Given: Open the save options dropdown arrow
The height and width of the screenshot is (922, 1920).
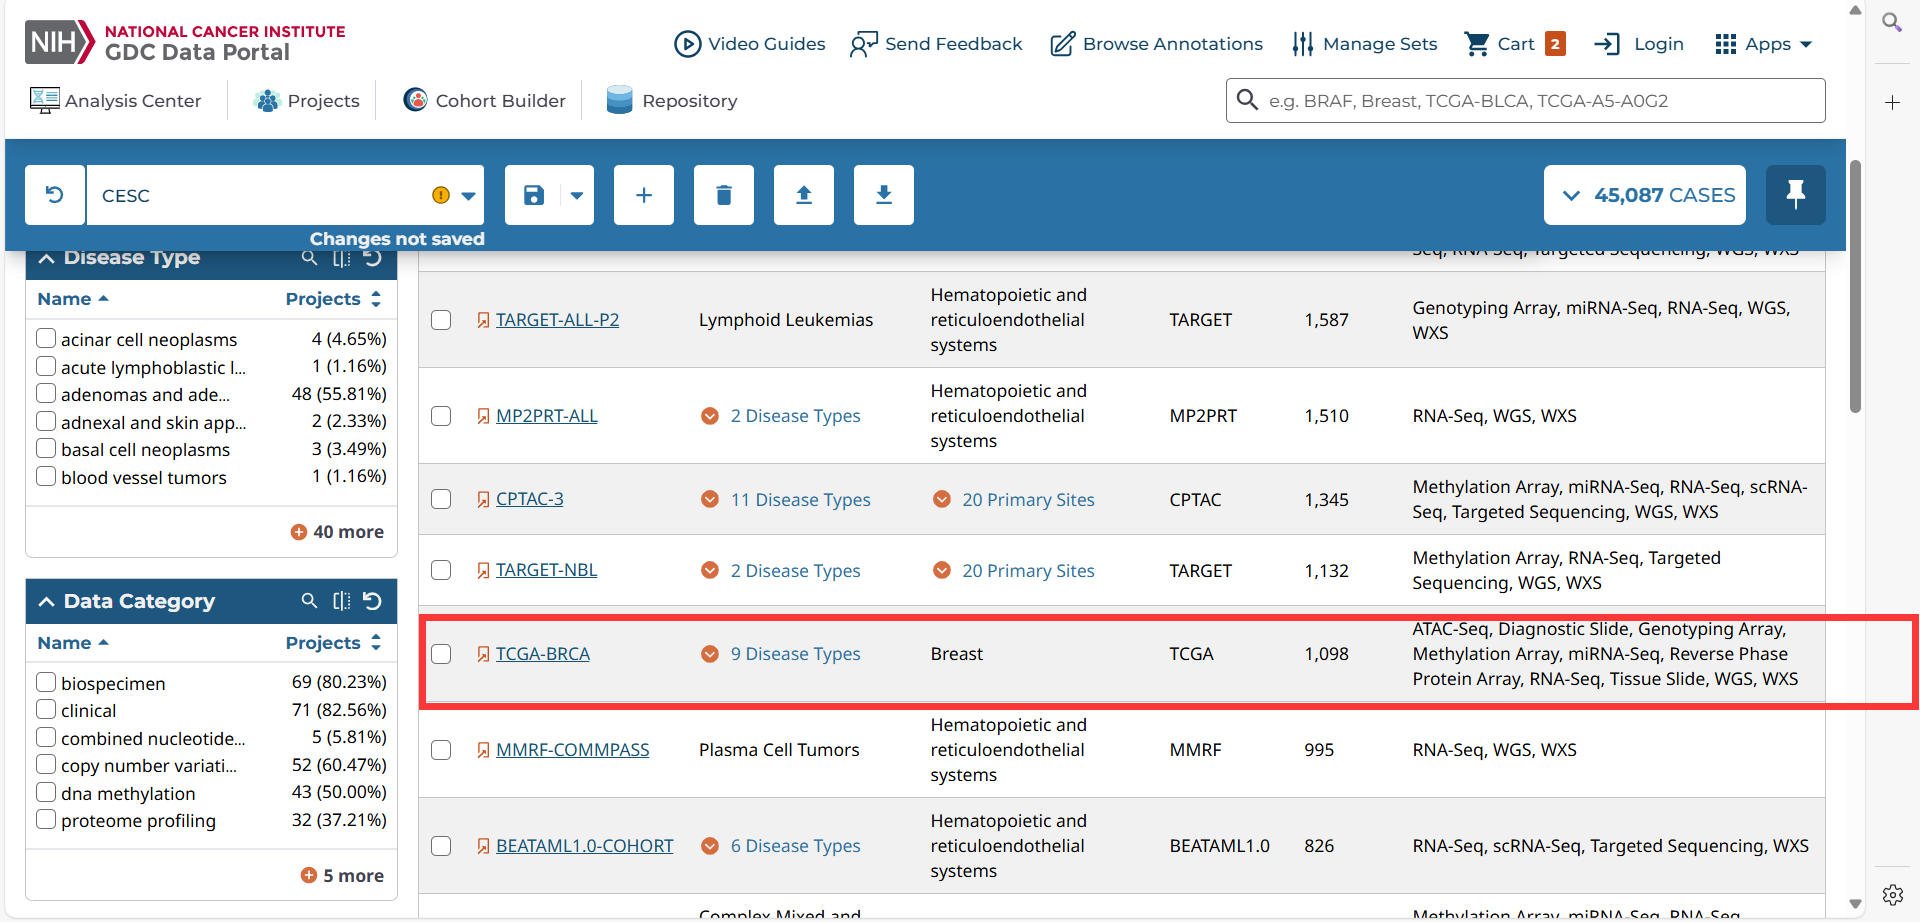Looking at the screenshot, I should 577,195.
